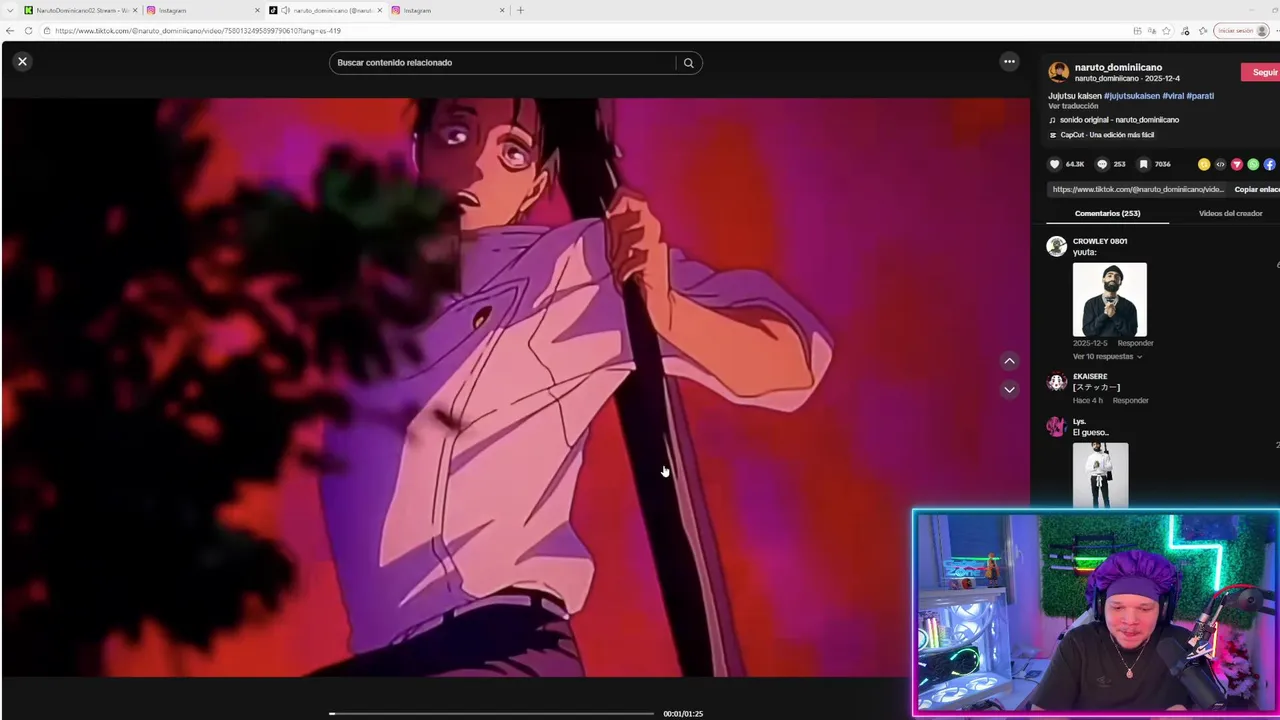Click the video progress bar
The image size is (1280, 720).
point(491,713)
